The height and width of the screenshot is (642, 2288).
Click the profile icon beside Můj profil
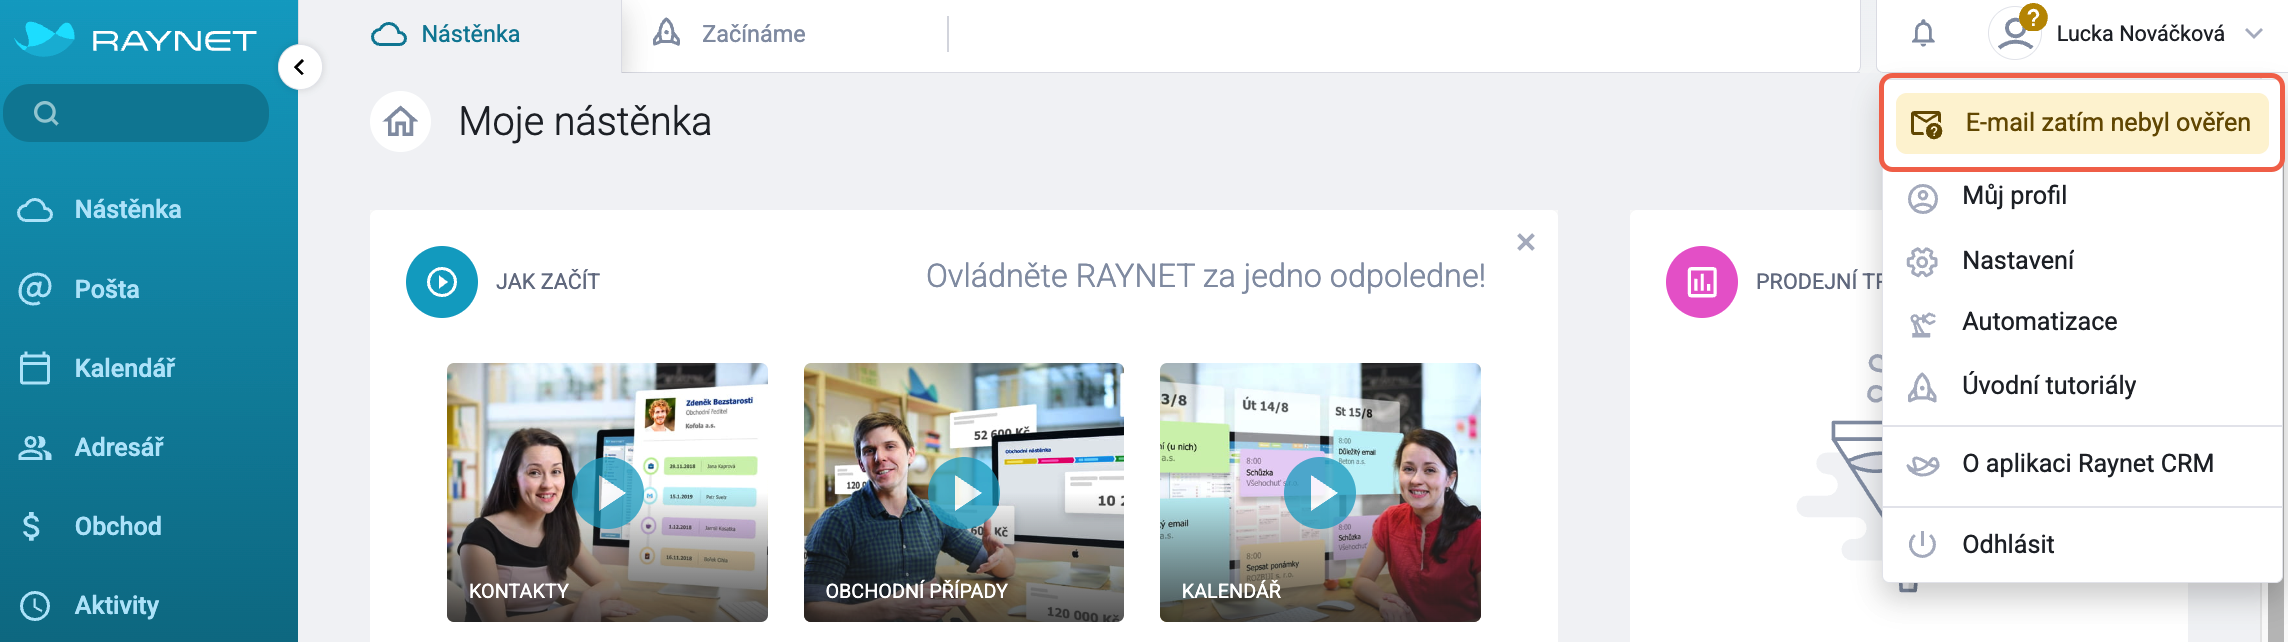[1923, 198]
